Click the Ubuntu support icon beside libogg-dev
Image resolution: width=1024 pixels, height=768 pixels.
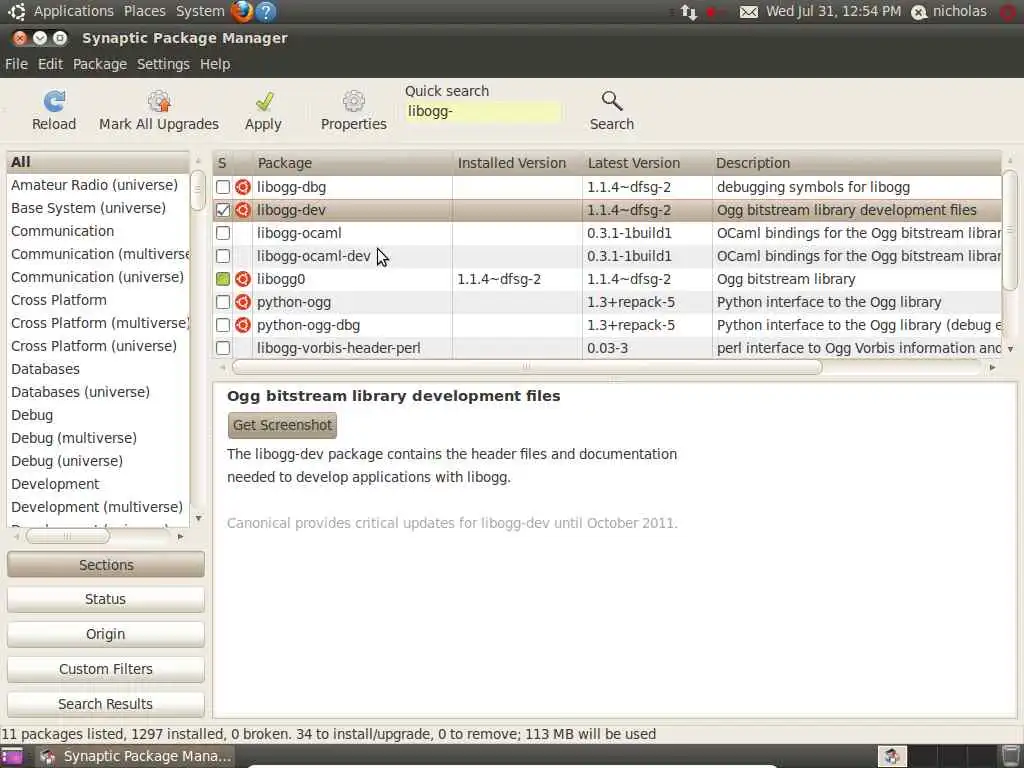pos(243,210)
